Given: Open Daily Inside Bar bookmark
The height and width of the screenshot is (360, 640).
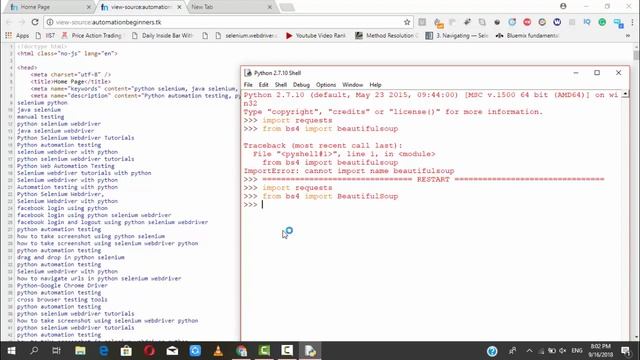Looking at the screenshot, I should click(x=162, y=36).
